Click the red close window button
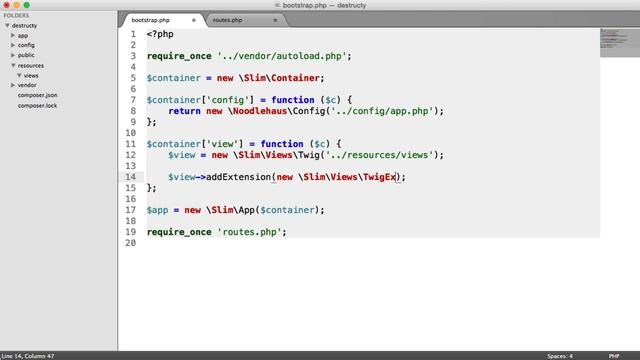Screen dimensions: 640x360 click(x=6, y=5)
